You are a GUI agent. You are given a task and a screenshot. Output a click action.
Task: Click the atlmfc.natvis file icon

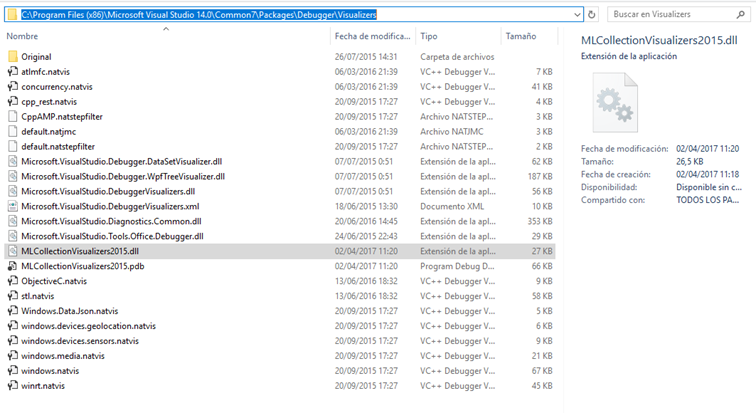(x=13, y=71)
